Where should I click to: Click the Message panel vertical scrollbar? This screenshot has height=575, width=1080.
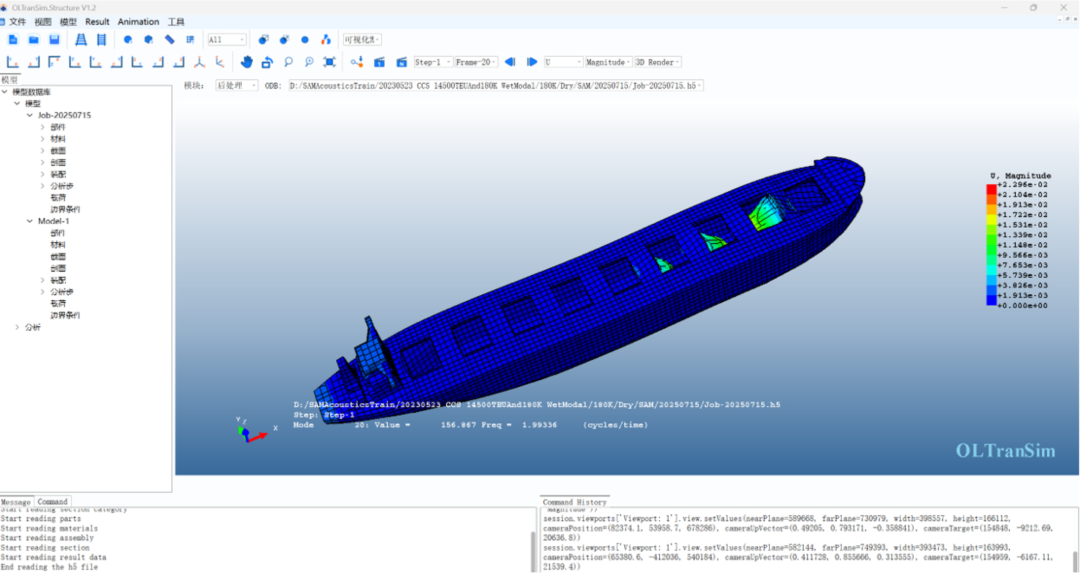[533, 550]
